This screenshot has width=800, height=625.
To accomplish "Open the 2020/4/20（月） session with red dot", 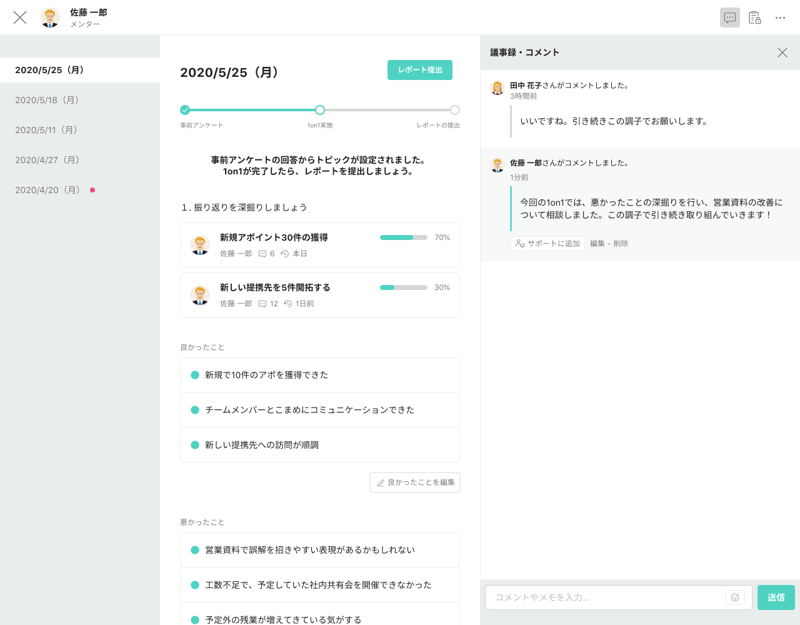I will [x=47, y=190].
